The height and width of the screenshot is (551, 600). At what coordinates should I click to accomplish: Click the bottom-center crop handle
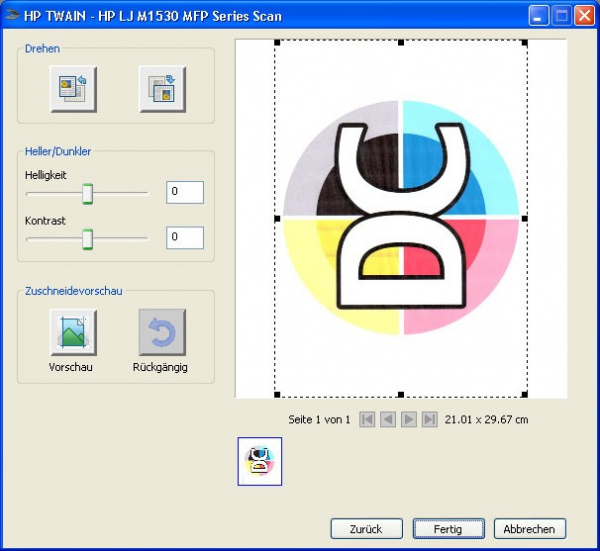click(401, 394)
